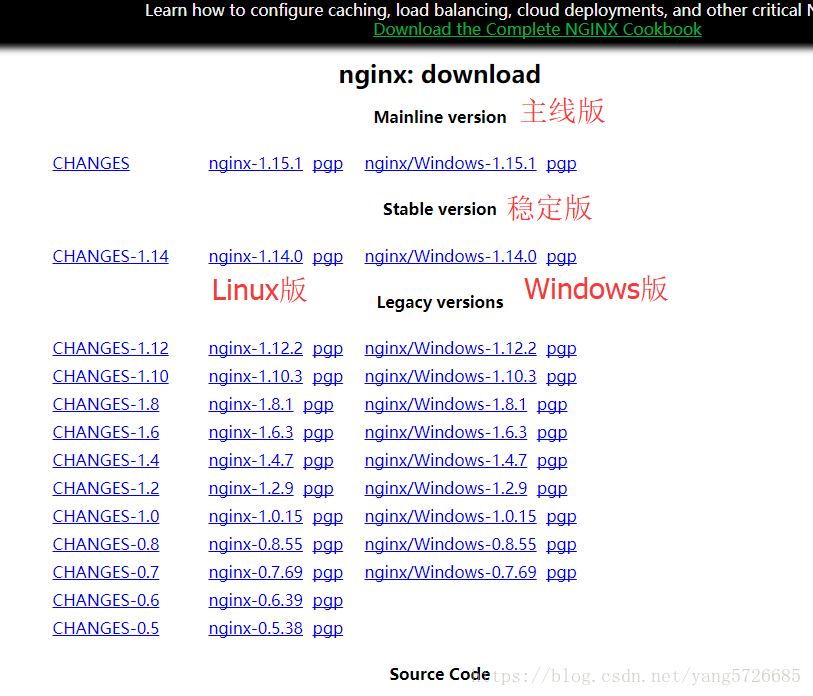Screen dimensions: 813x696
Task: Download nginx/Windows-1.10.3
Action: (451, 377)
